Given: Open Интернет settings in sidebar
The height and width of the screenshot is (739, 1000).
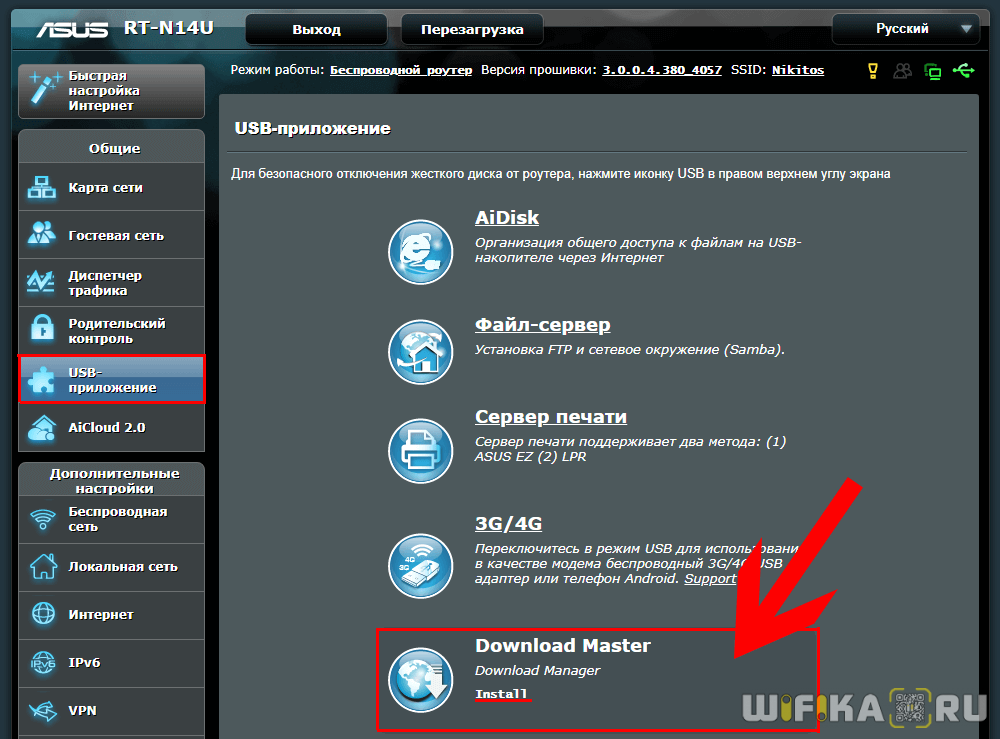Looking at the screenshot, I should 112,615.
